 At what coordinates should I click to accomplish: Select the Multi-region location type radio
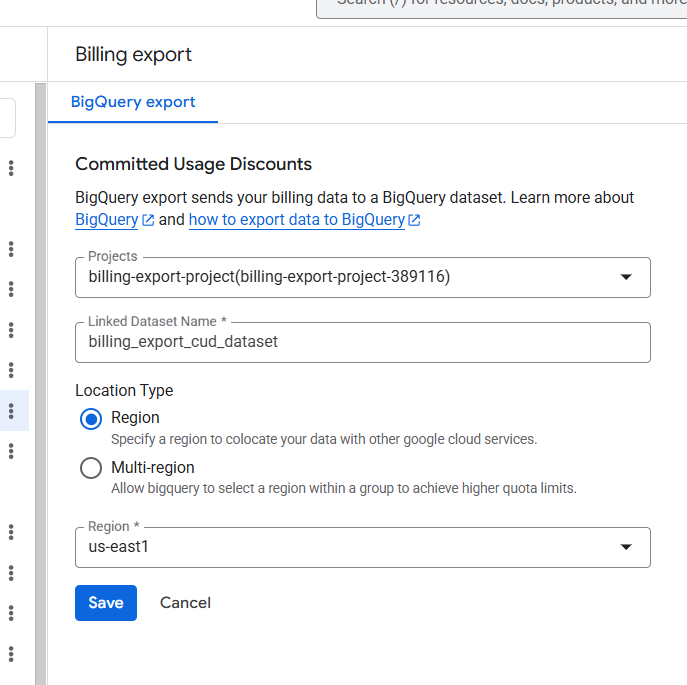(x=91, y=468)
